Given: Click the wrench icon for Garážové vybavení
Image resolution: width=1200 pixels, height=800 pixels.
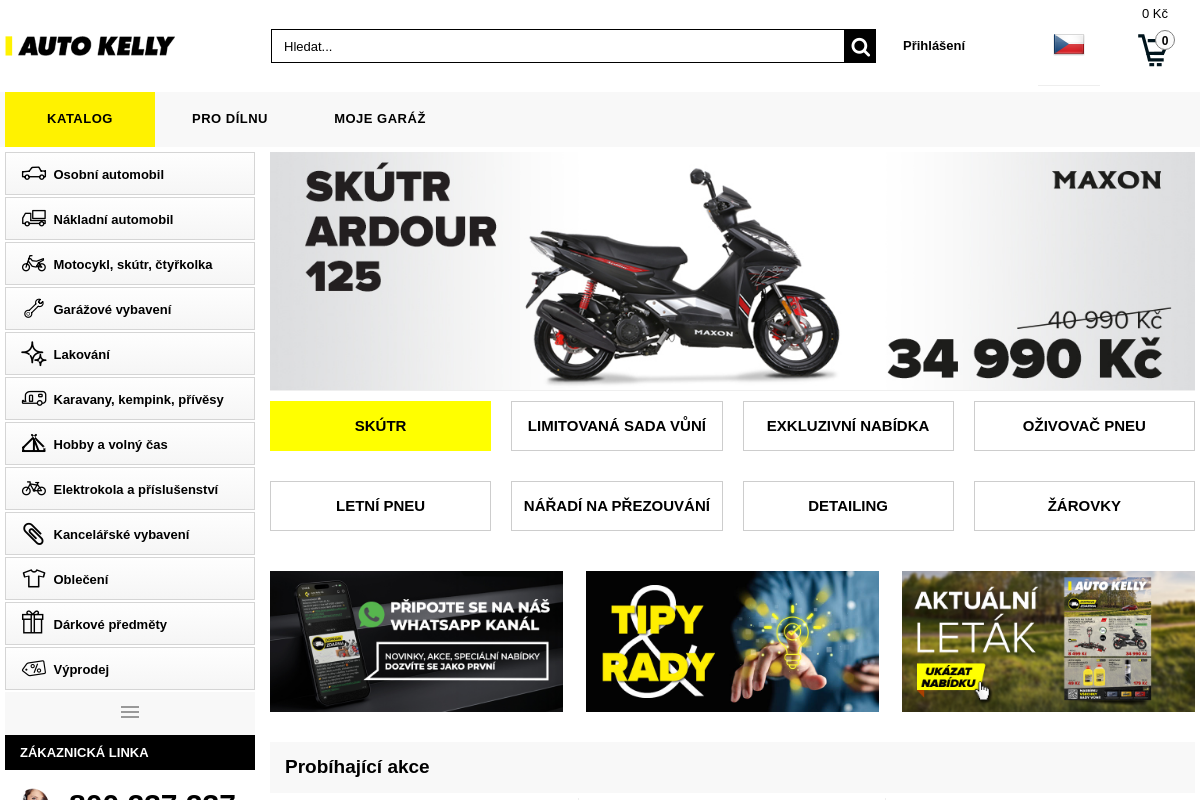Looking at the screenshot, I should 34,309.
